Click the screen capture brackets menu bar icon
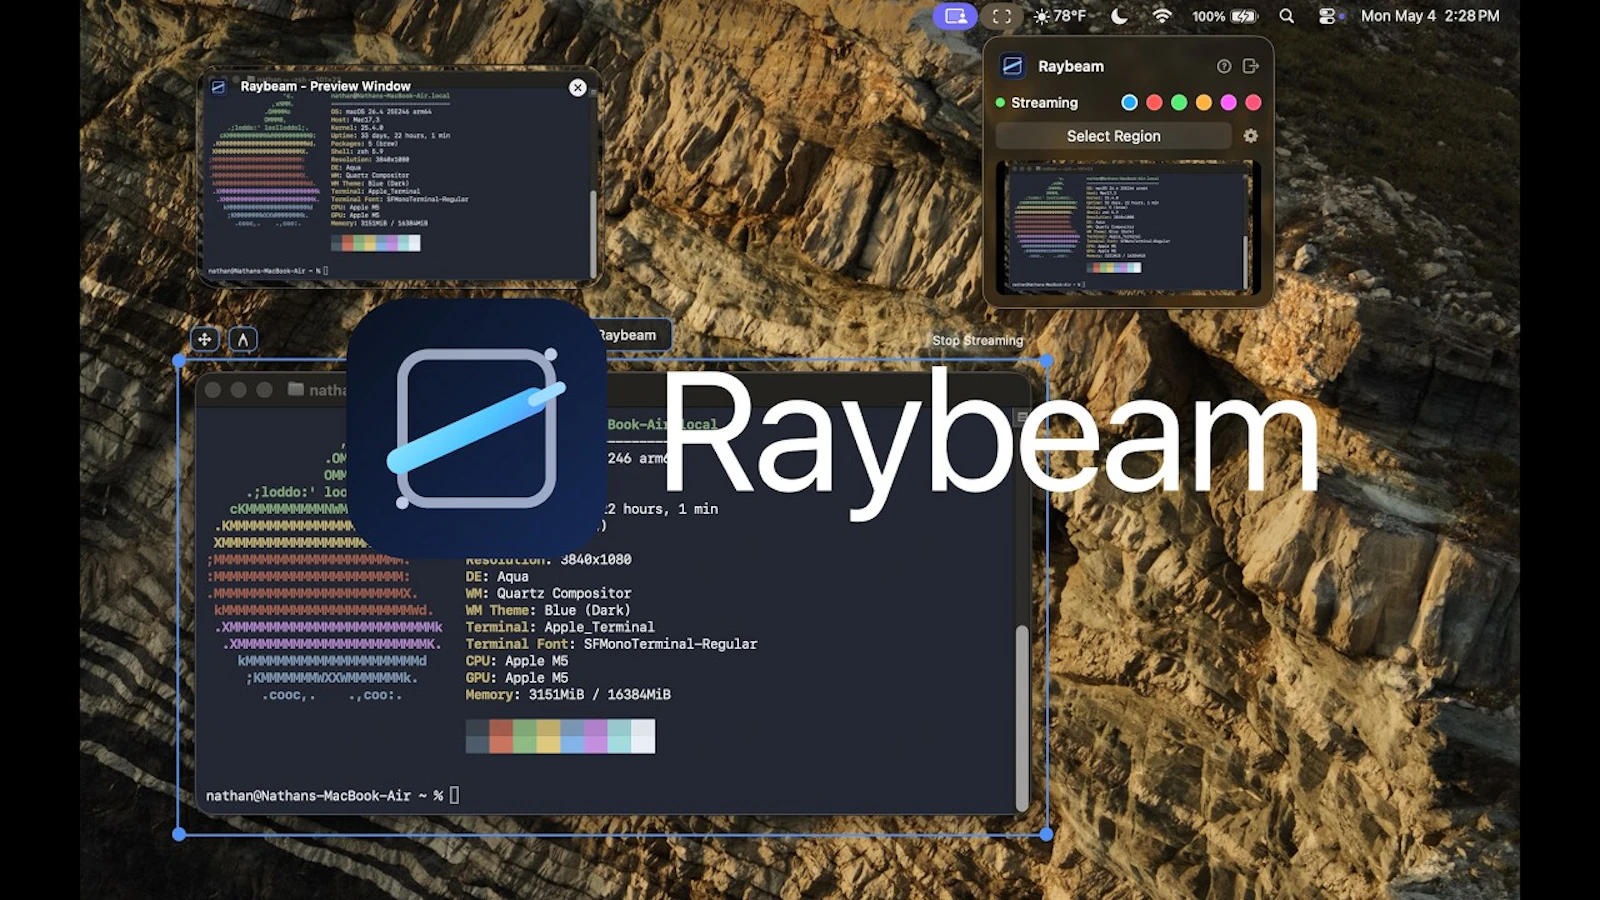1600x900 pixels. point(1001,16)
